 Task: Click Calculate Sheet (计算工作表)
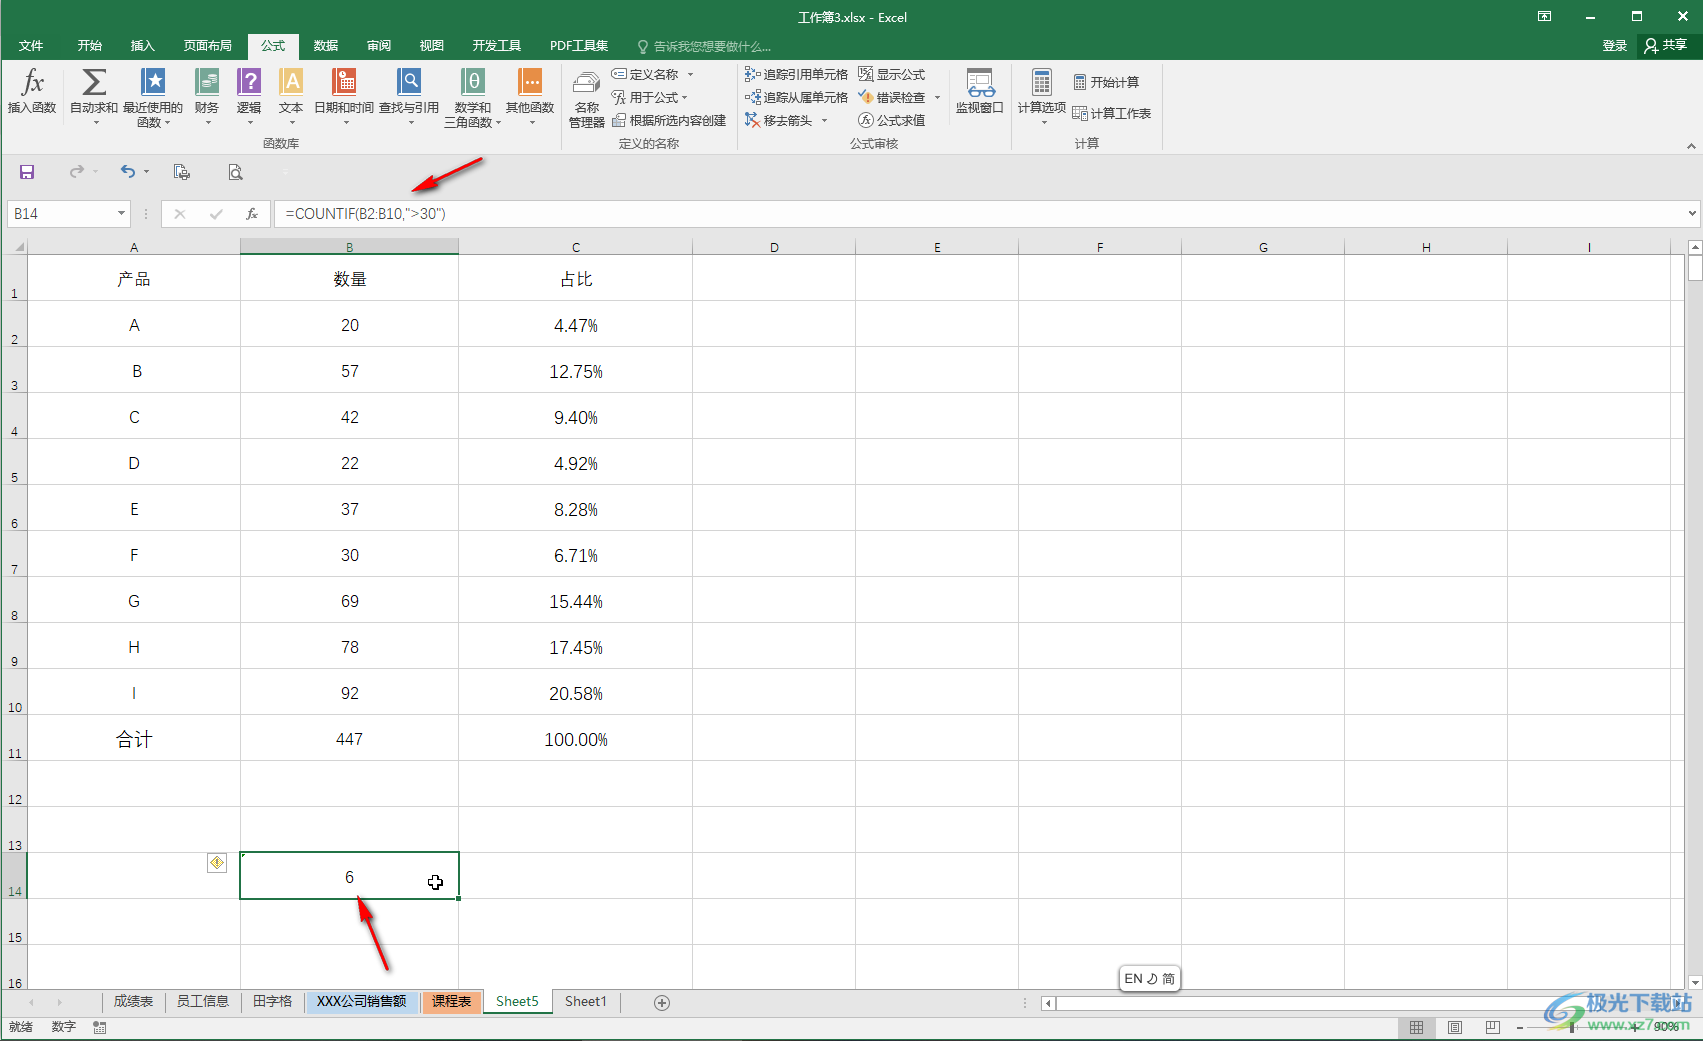1112,113
